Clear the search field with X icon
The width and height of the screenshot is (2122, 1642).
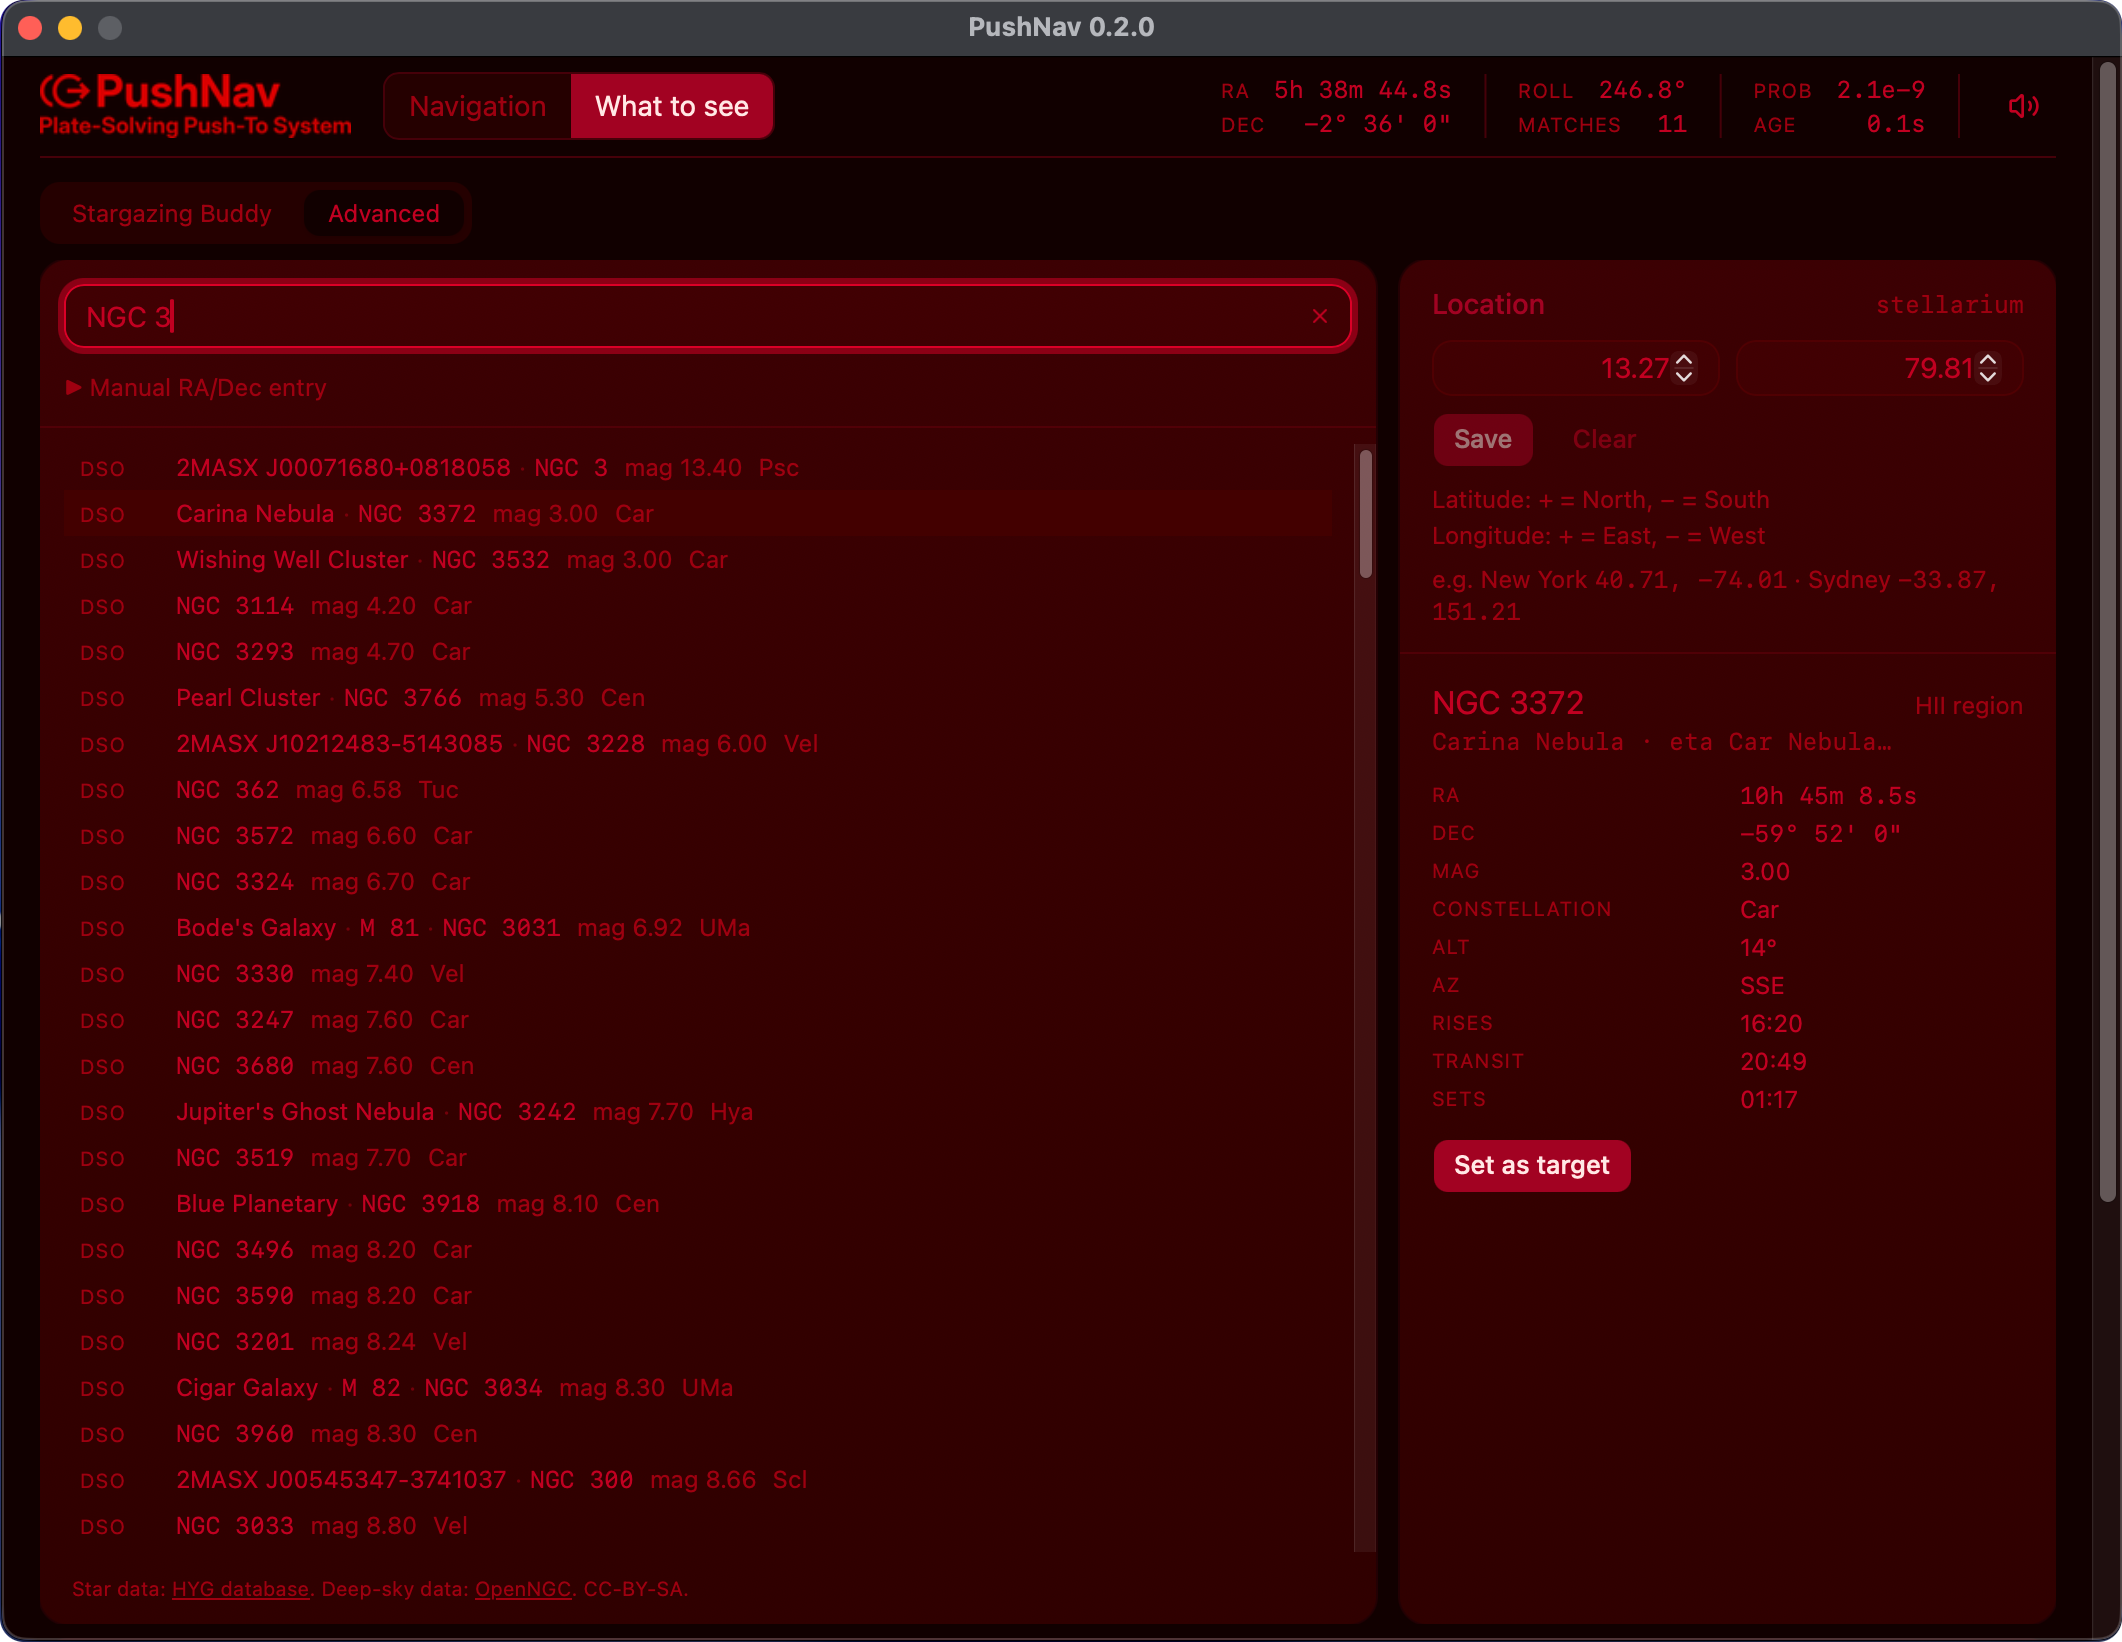click(1320, 317)
